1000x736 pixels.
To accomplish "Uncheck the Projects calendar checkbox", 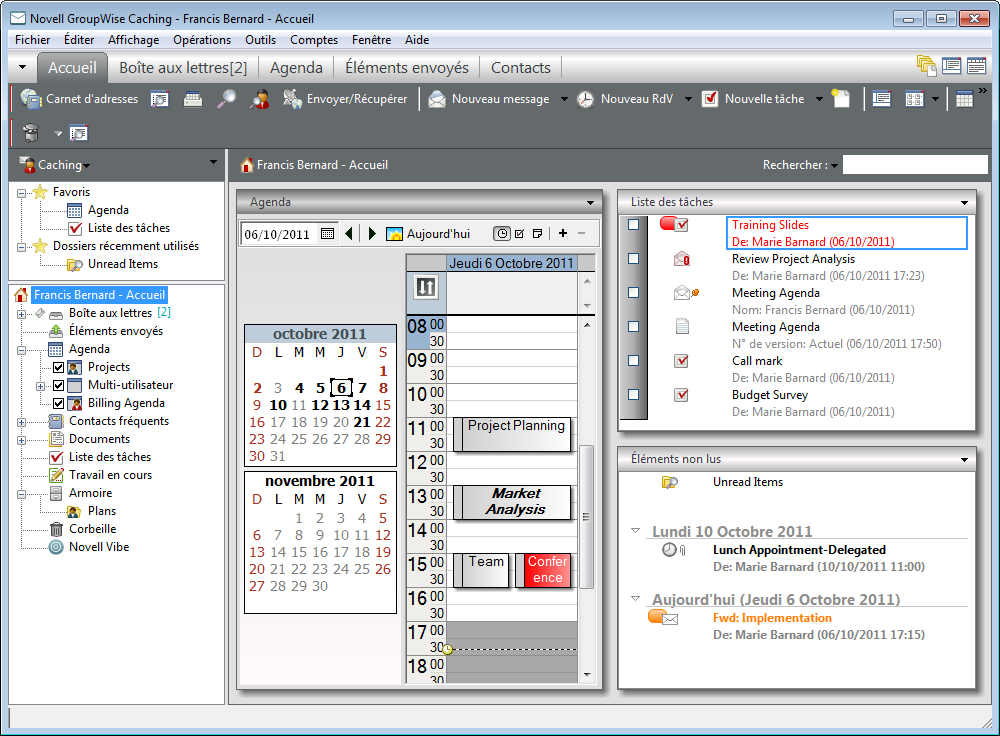I will click(58, 367).
